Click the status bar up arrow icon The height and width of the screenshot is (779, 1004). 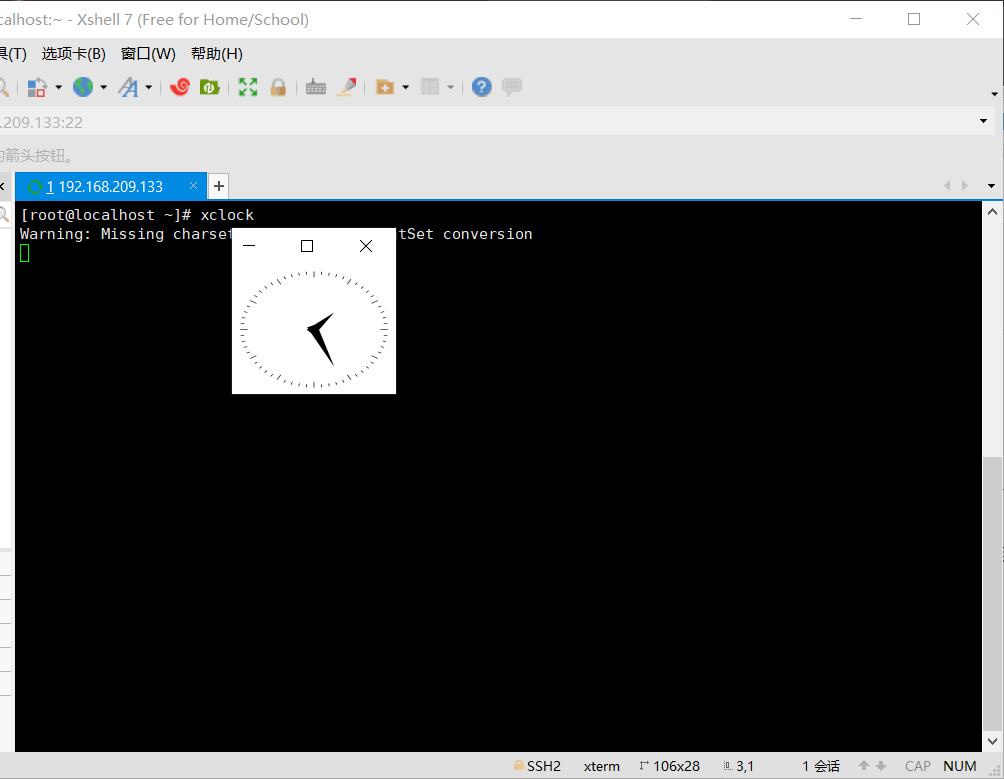tap(864, 766)
